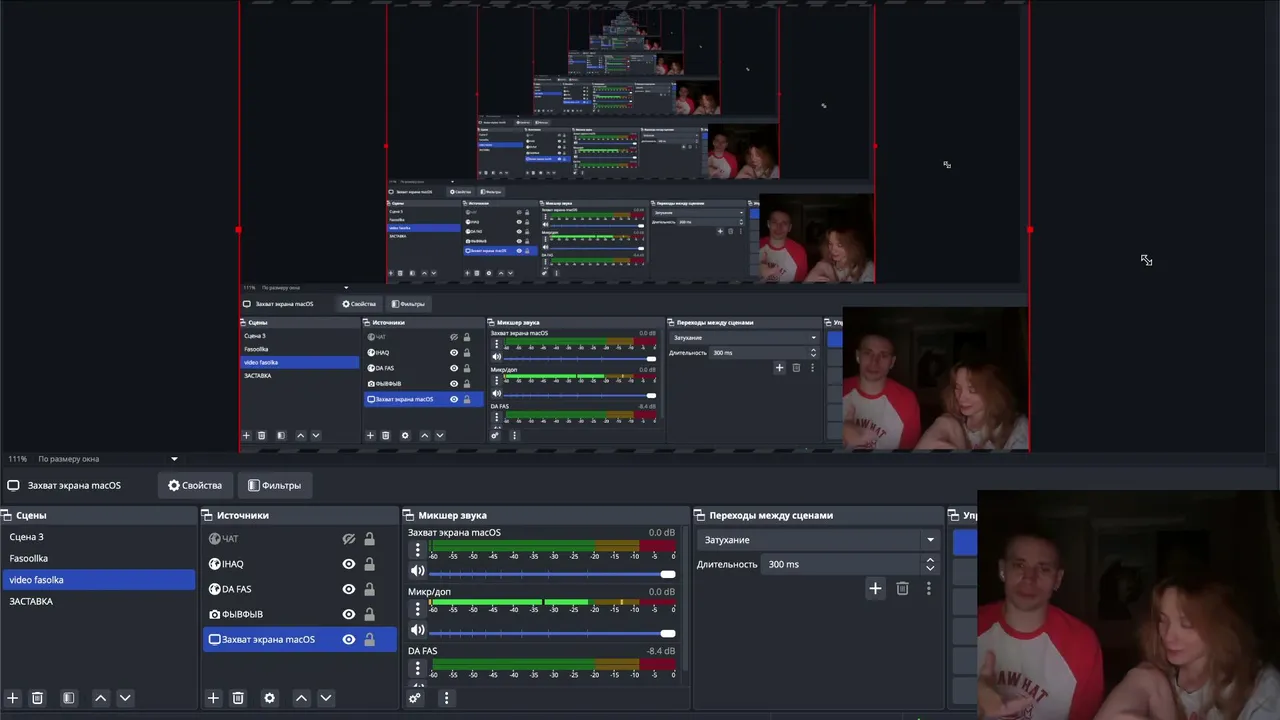Click browser globe icon of IHAQ source
This screenshot has height=720, width=1280.
[214, 564]
